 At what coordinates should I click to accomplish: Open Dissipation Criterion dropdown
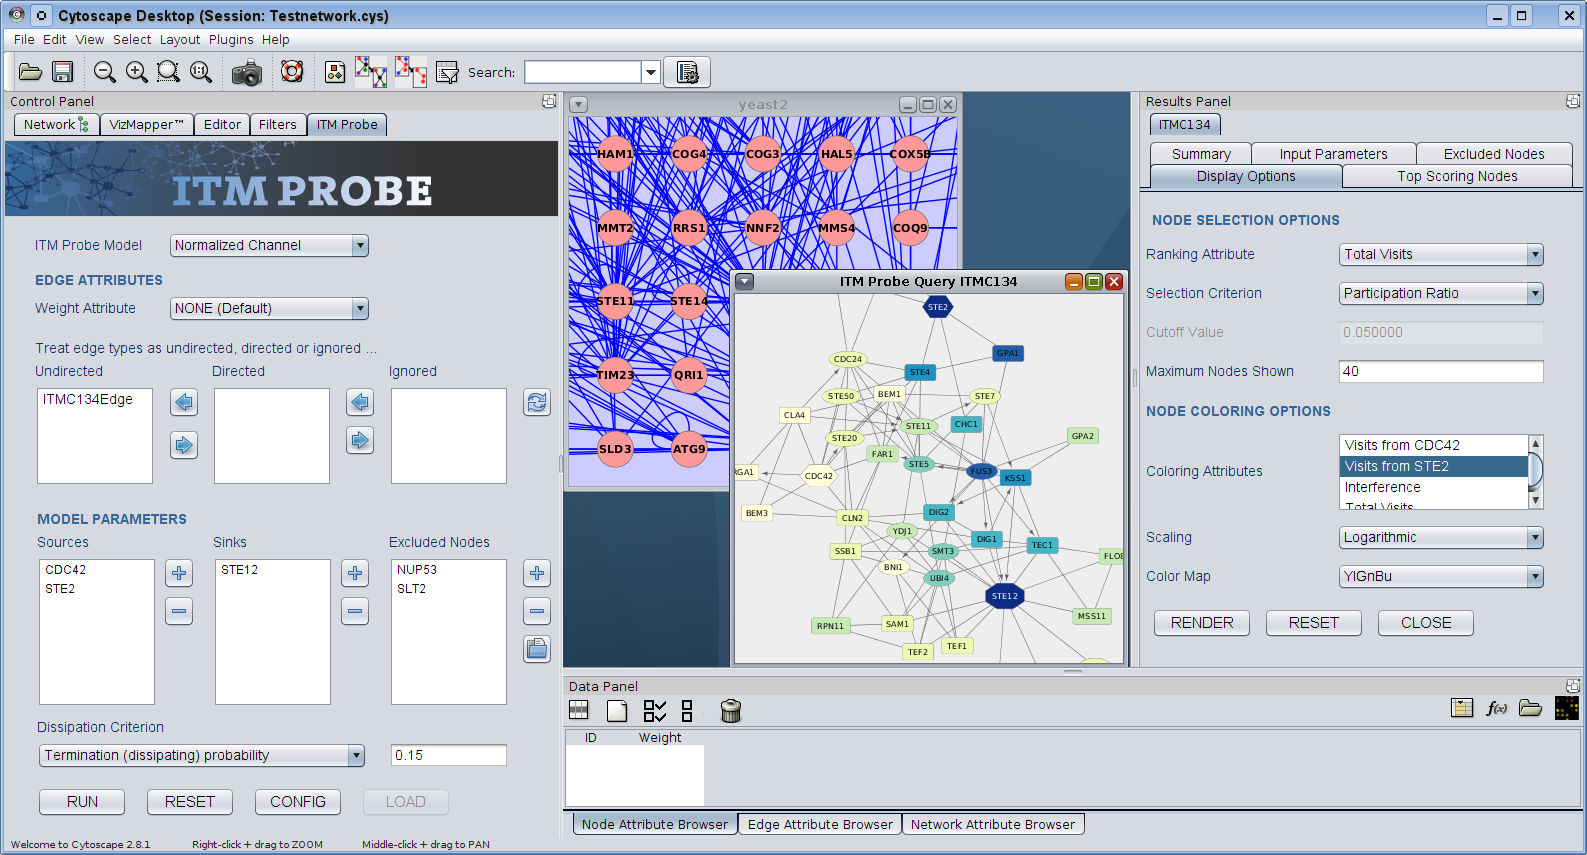(202, 755)
